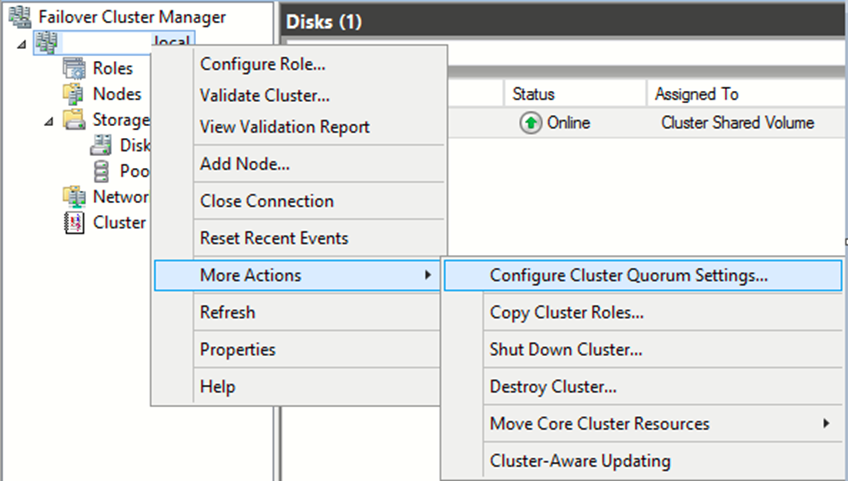The image size is (848, 481).
Task: Select Close Connection menu item
Action: [267, 201]
